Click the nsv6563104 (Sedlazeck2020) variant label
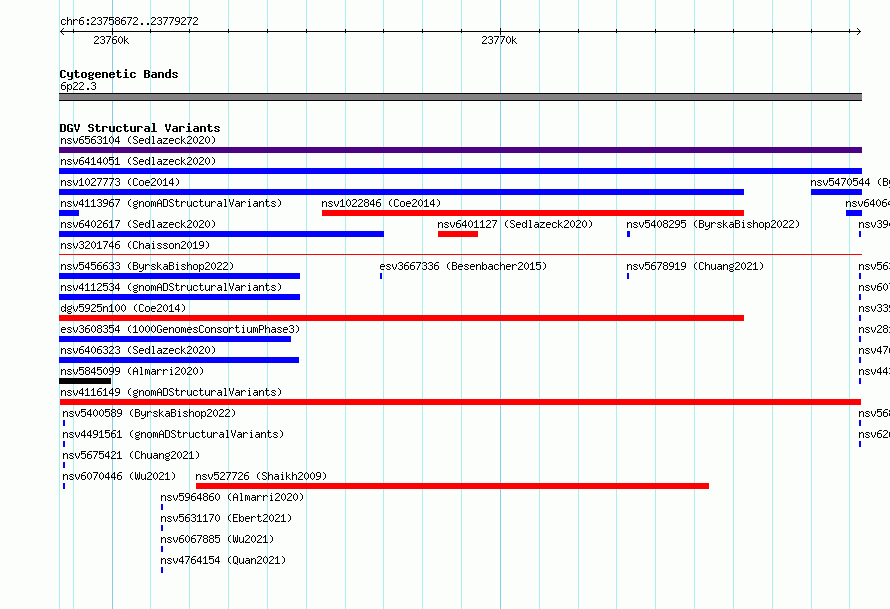This screenshot has height=609, width=890. tap(138, 140)
